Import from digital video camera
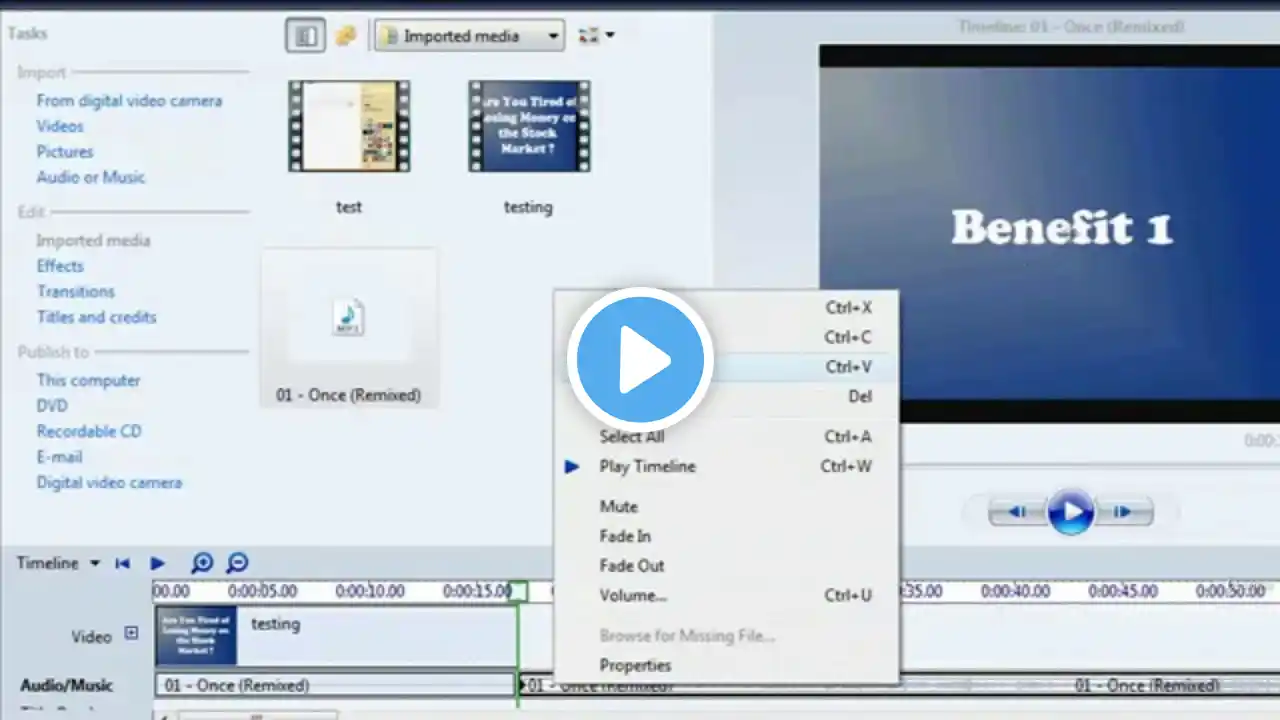Screen dimensions: 1280x720 click(129, 101)
